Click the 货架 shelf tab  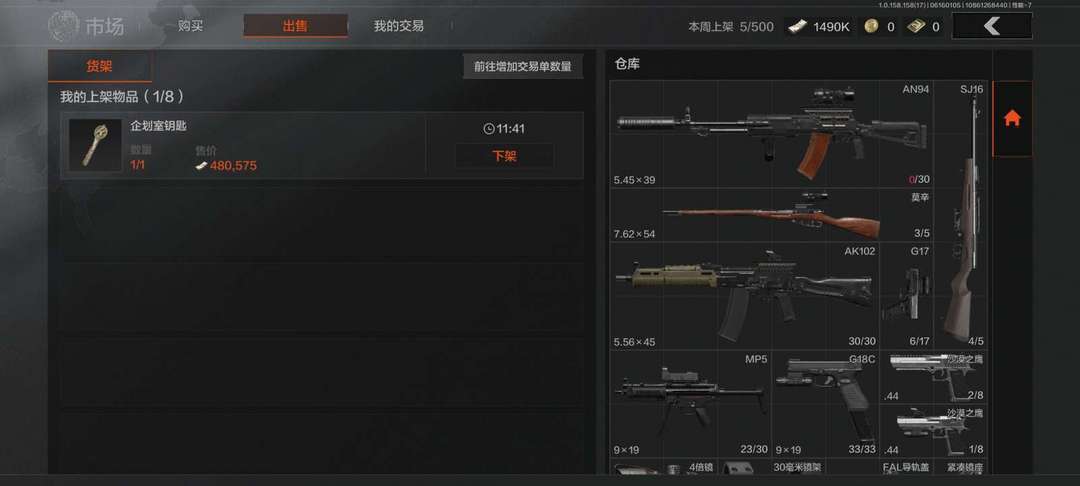pos(99,67)
